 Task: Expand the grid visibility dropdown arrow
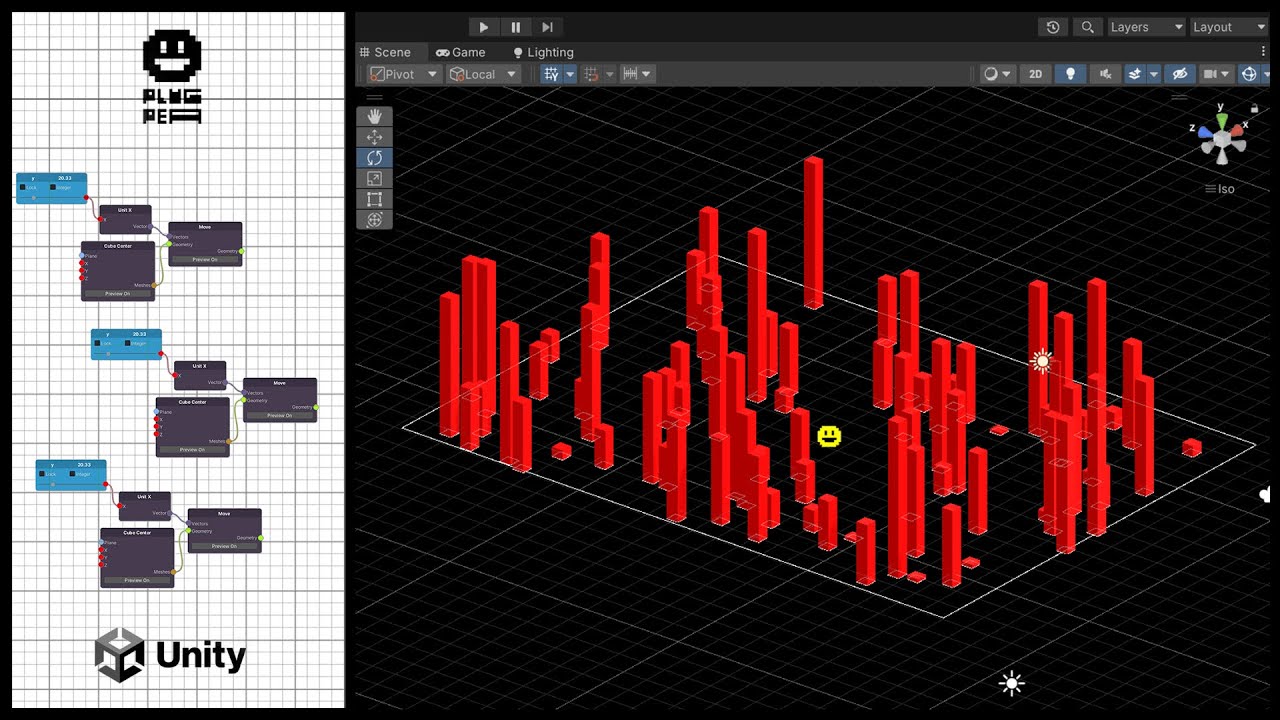[570, 74]
